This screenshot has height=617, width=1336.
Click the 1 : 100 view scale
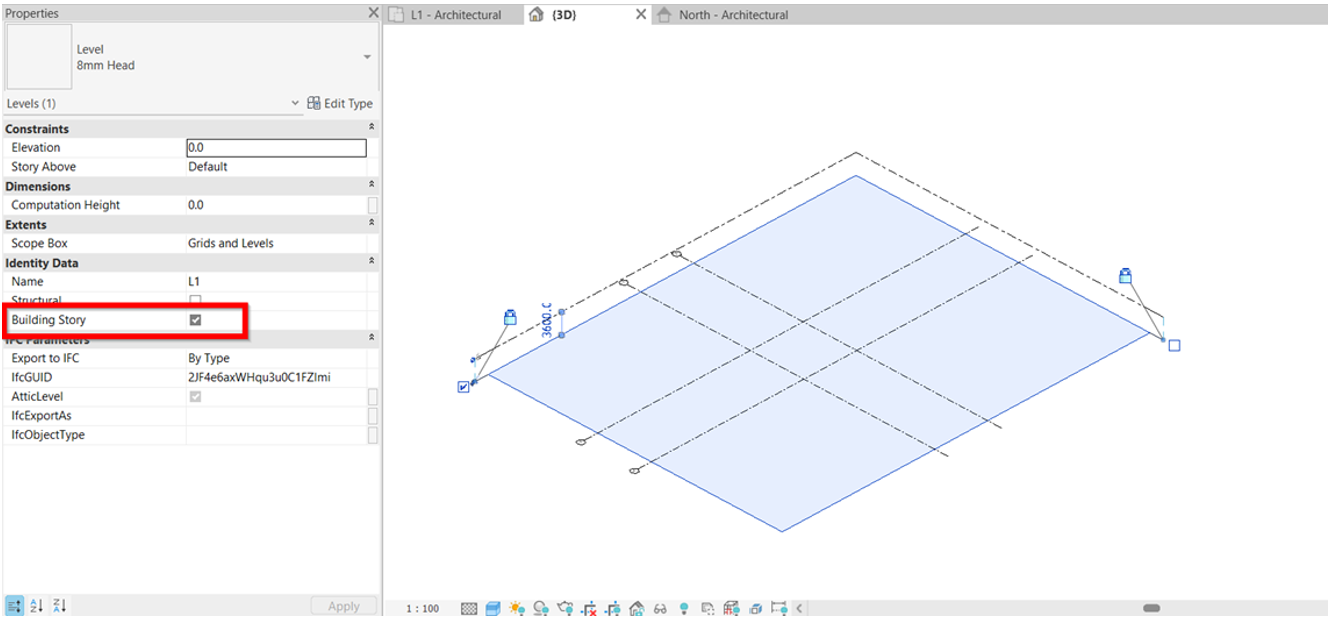click(x=422, y=608)
